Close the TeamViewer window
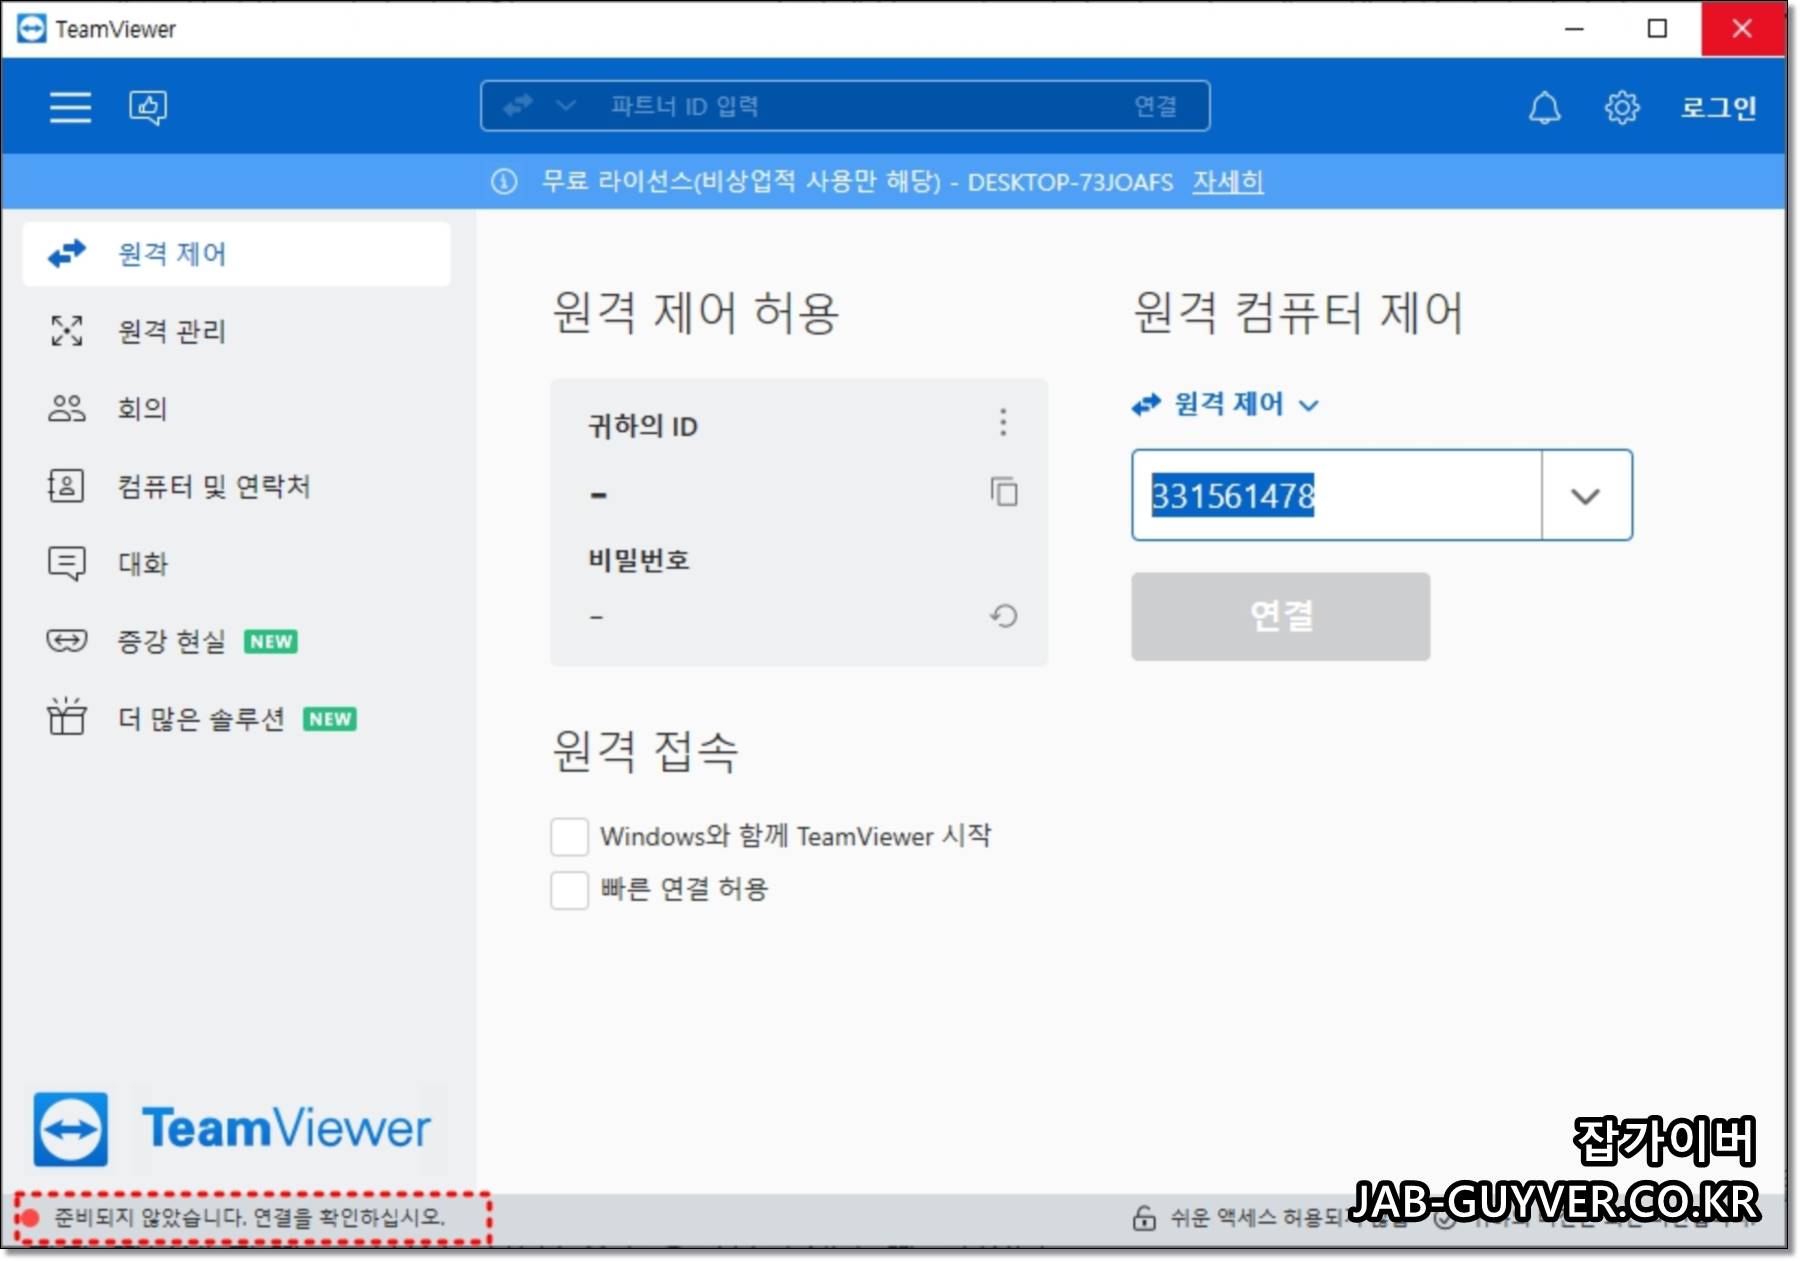The image size is (1800, 1261). pyautogui.click(x=1742, y=29)
